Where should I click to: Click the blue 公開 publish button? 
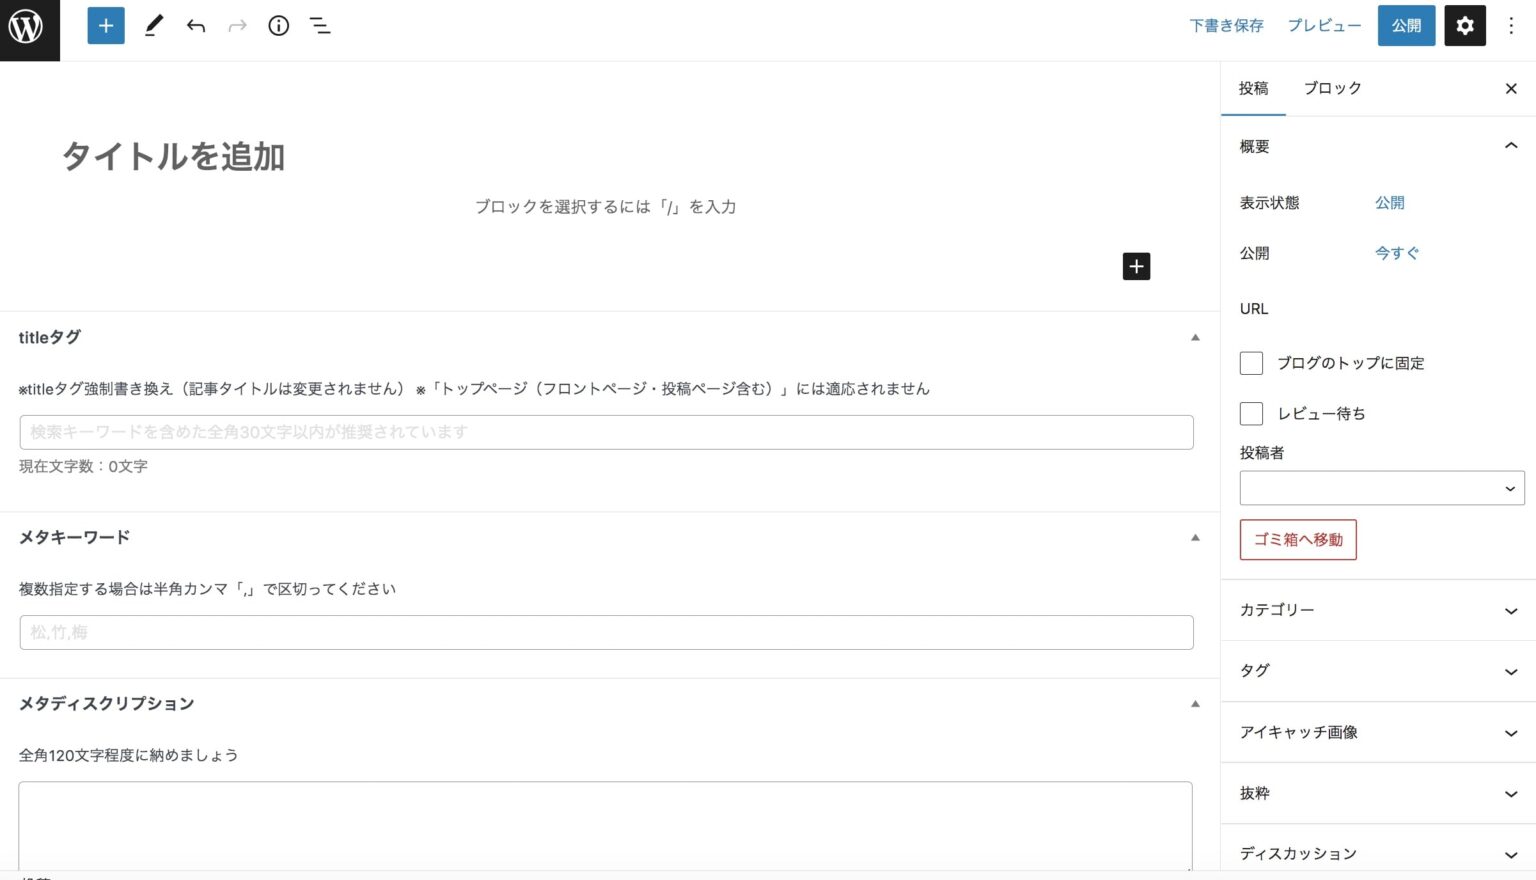pyautogui.click(x=1406, y=26)
